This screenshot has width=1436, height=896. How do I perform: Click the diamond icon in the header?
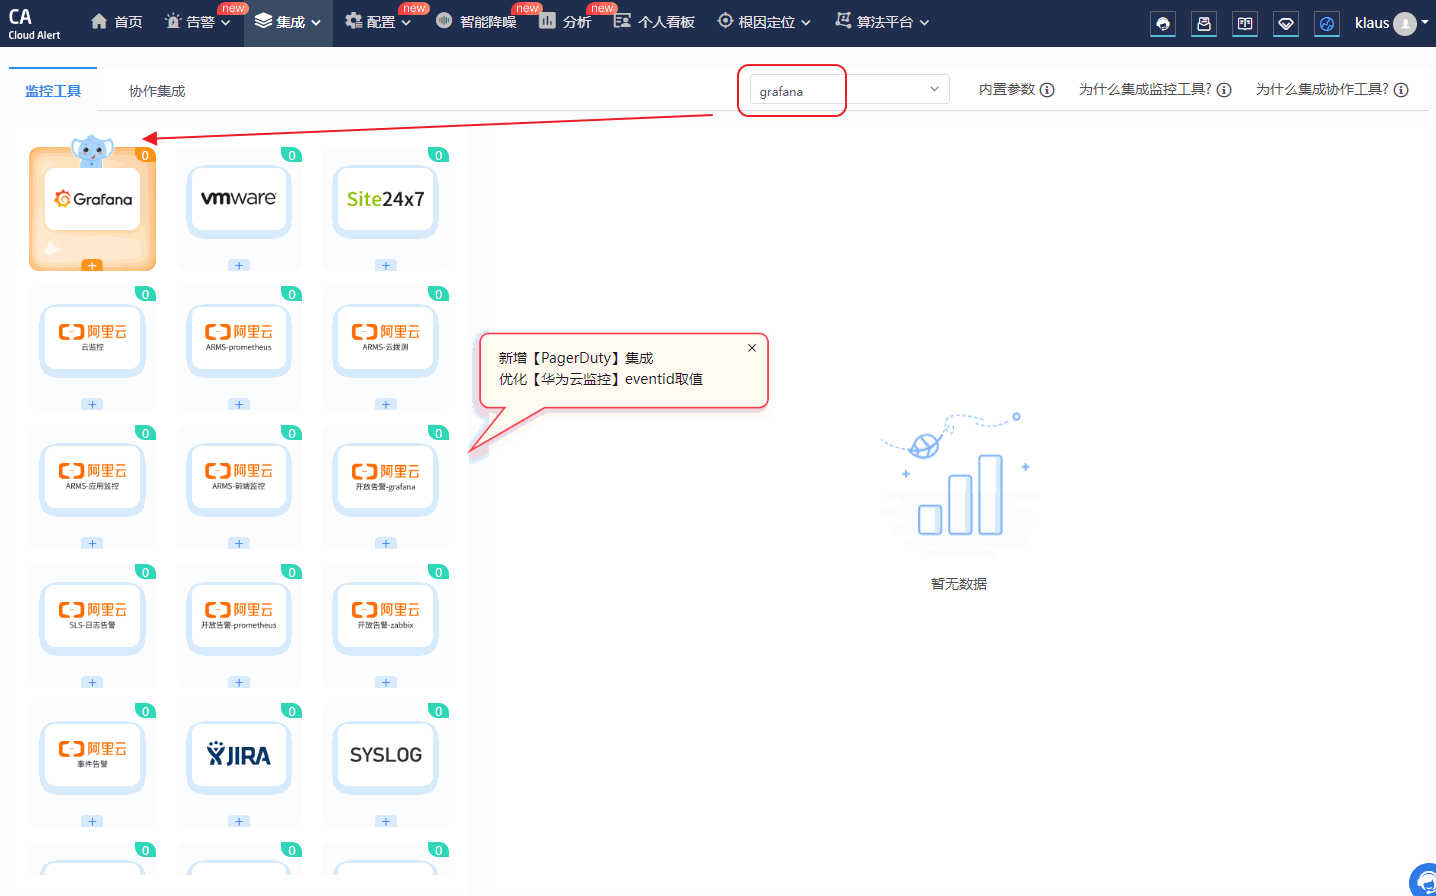pyautogui.click(x=1286, y=23)
